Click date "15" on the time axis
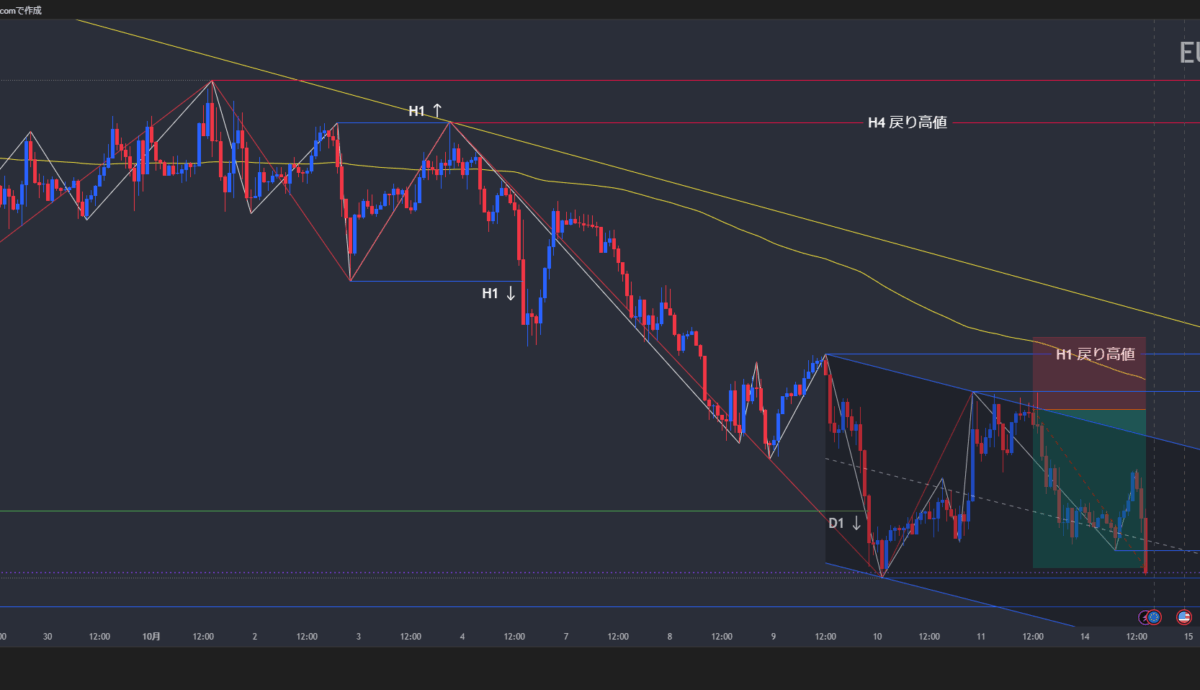This screenshot has height=690, width=1200. tap(1189, 636)
